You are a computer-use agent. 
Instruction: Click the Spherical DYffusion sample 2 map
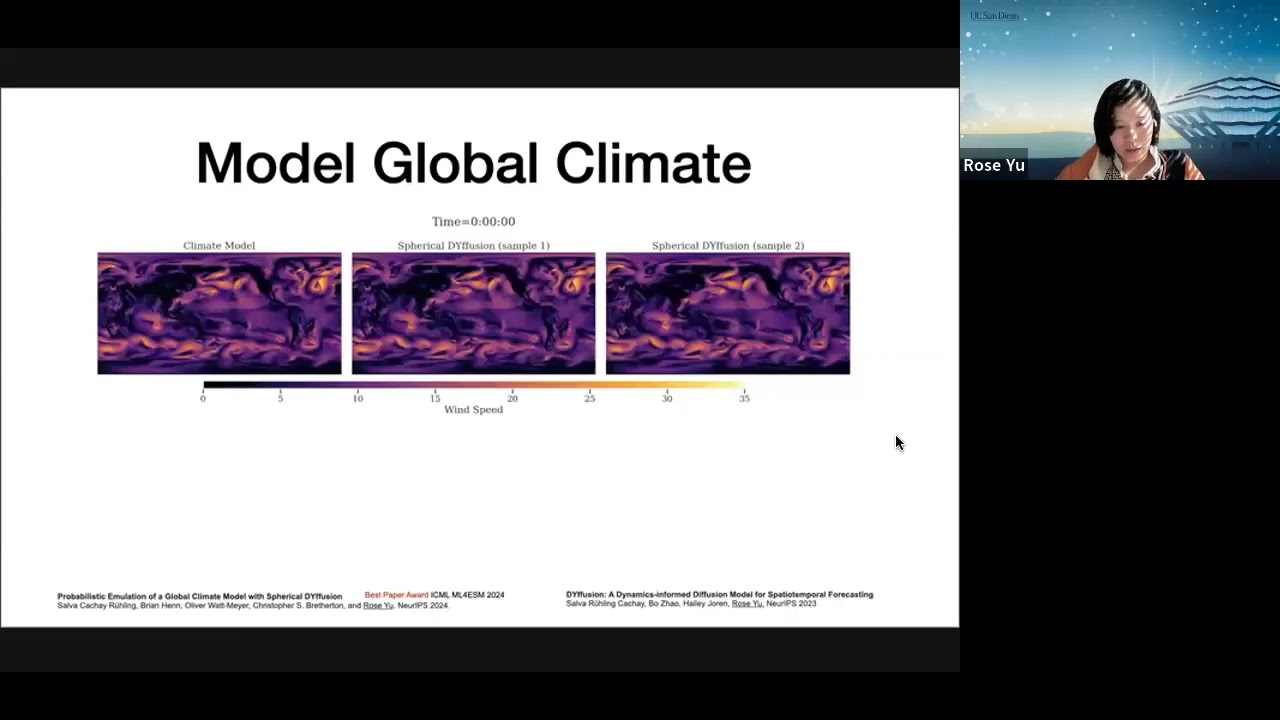(x=728, y=314)
